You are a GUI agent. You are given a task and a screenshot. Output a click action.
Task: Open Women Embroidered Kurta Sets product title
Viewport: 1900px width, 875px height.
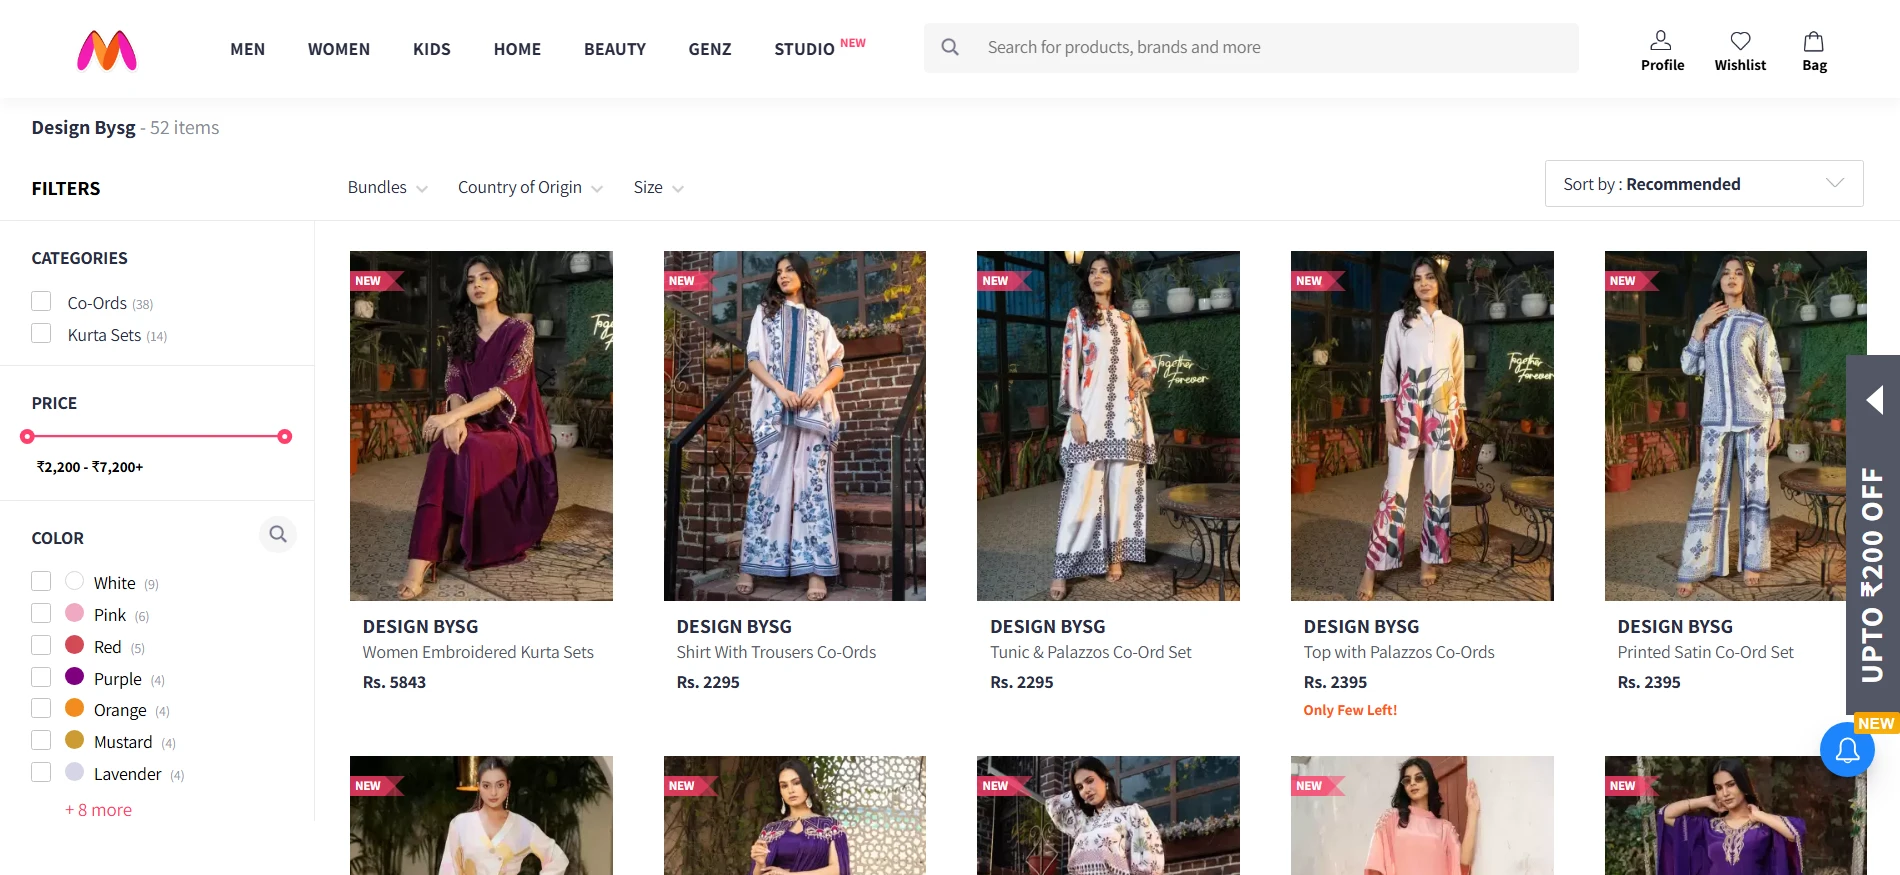click(478, 652)
